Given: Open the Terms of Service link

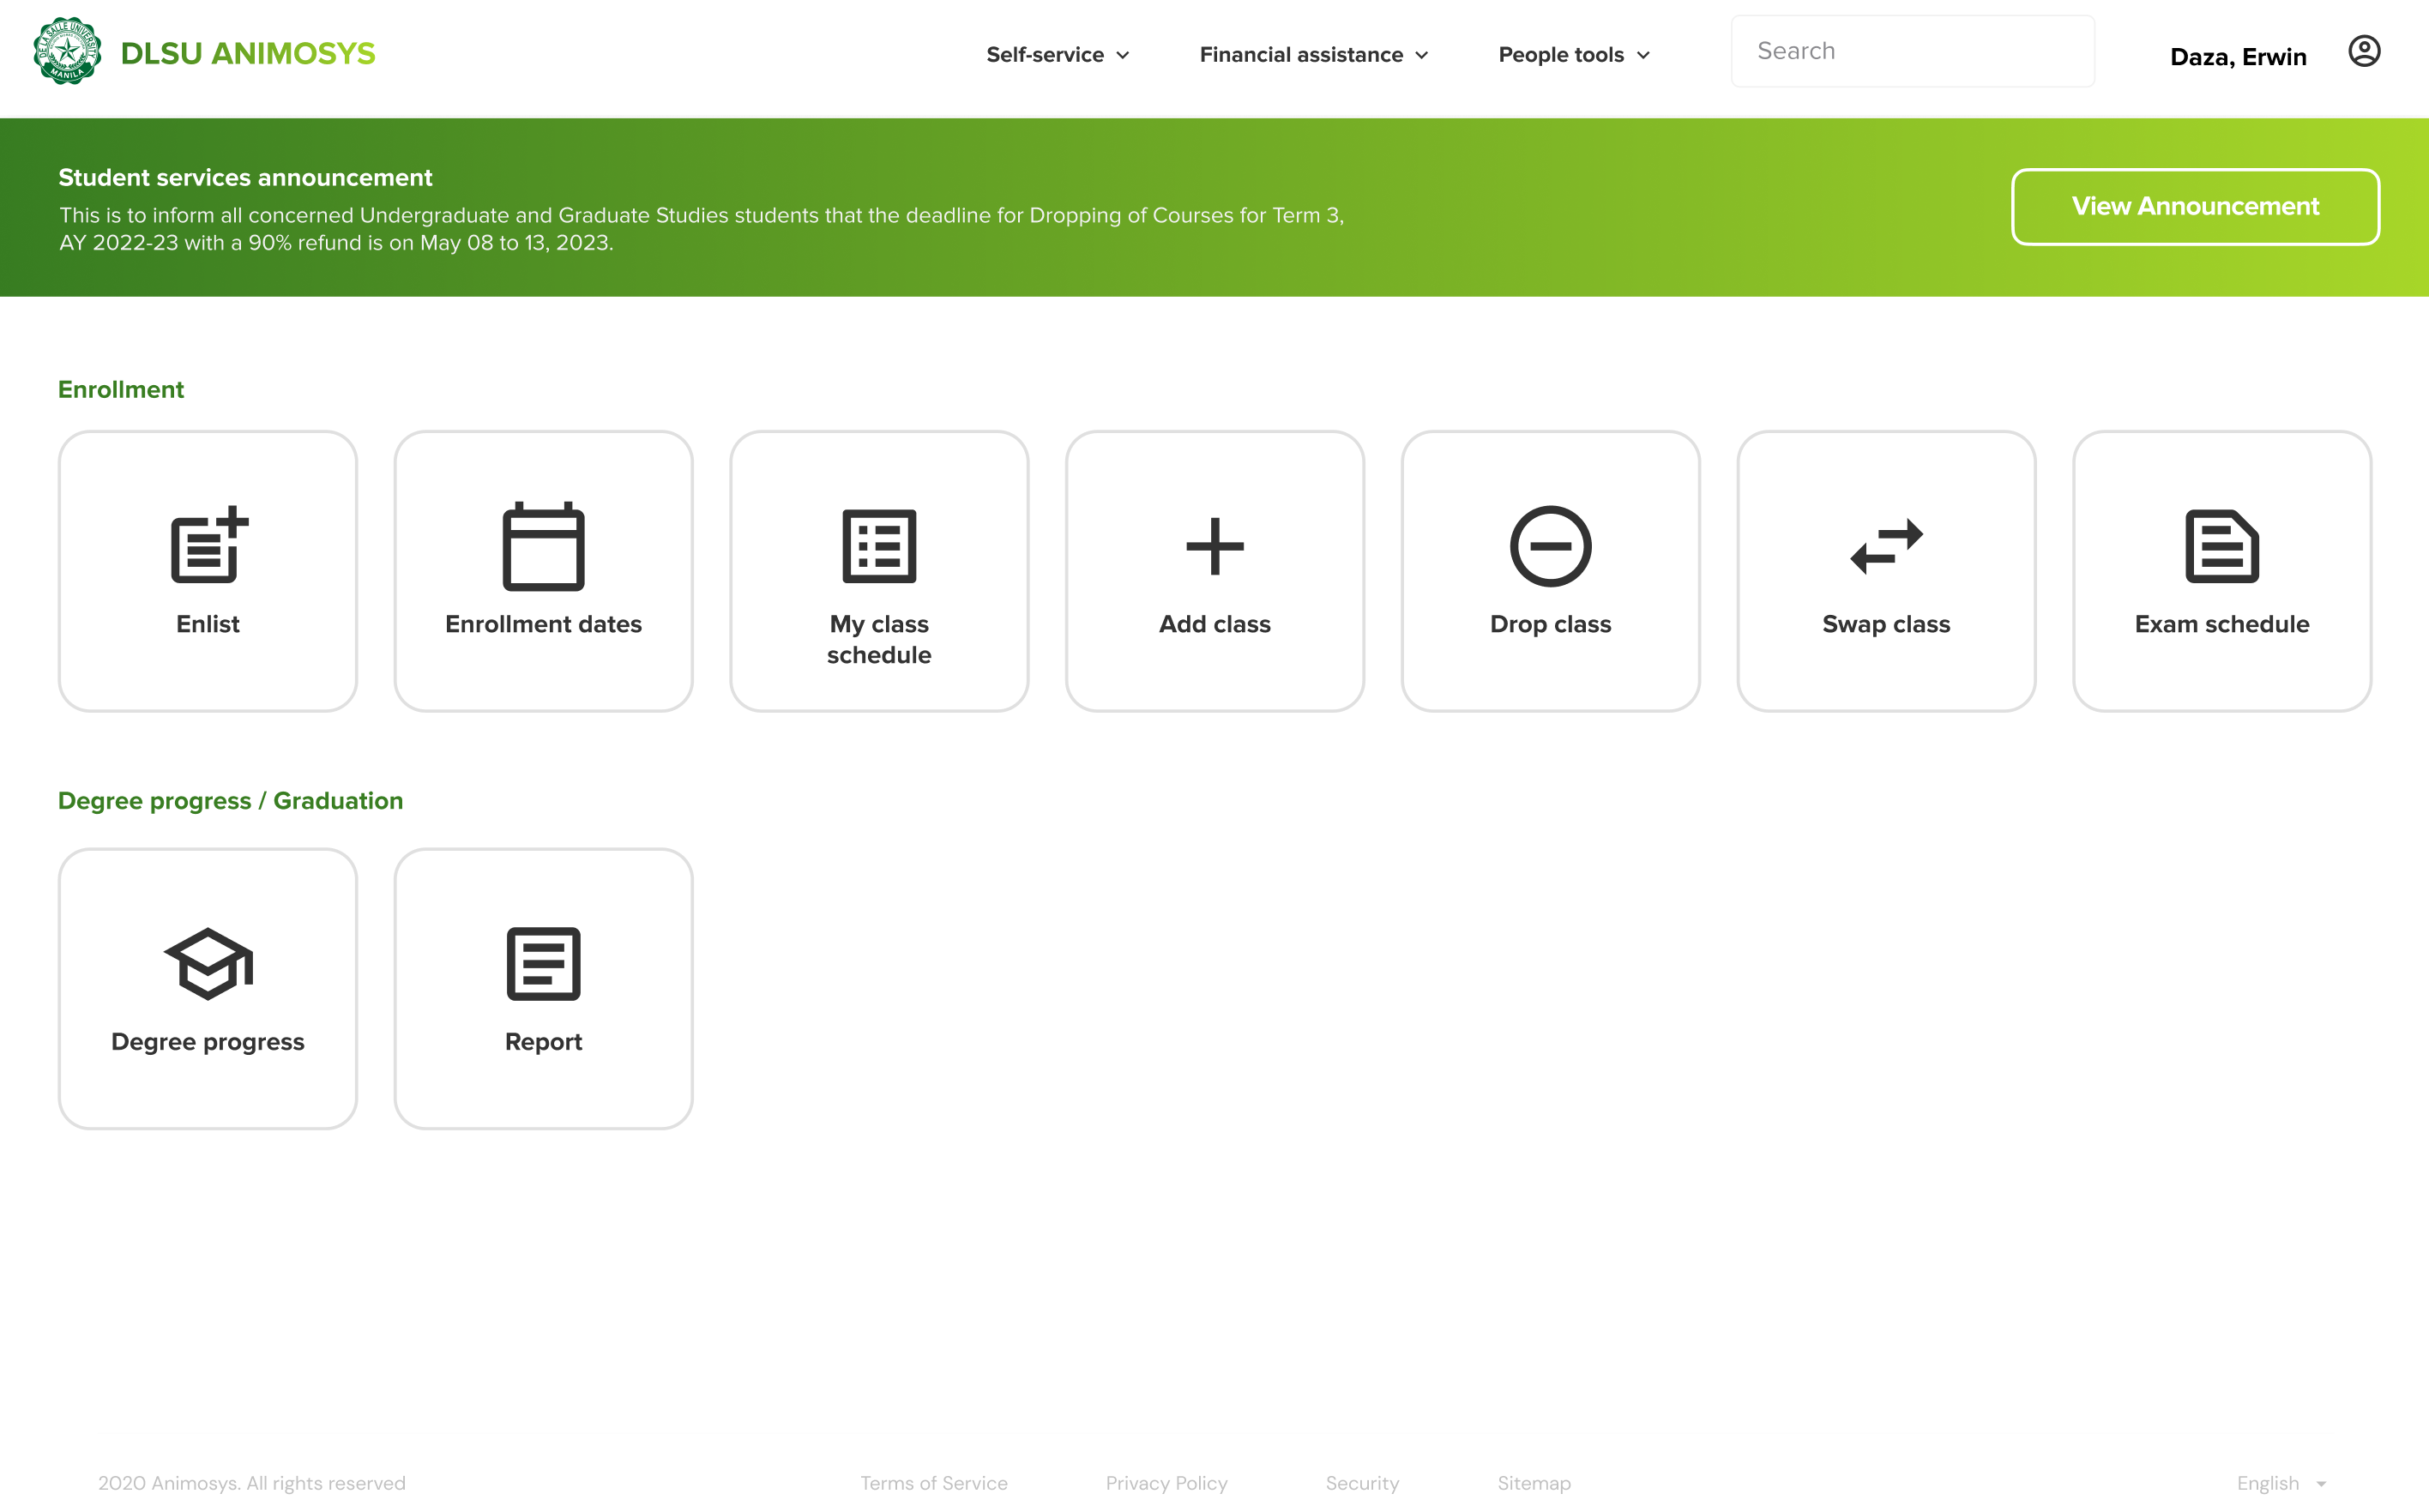Looking at the screenshot, I should [x=933, y=1483].
